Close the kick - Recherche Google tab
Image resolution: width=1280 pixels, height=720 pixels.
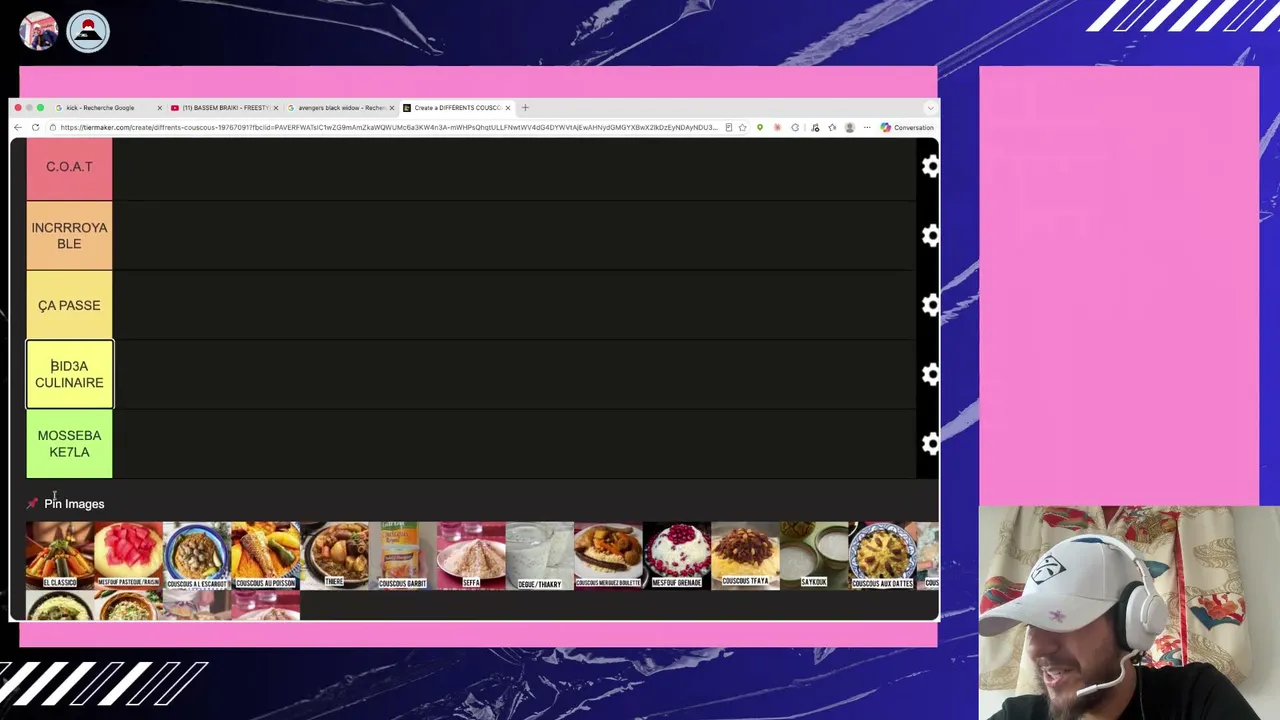(x=159, y=108)
